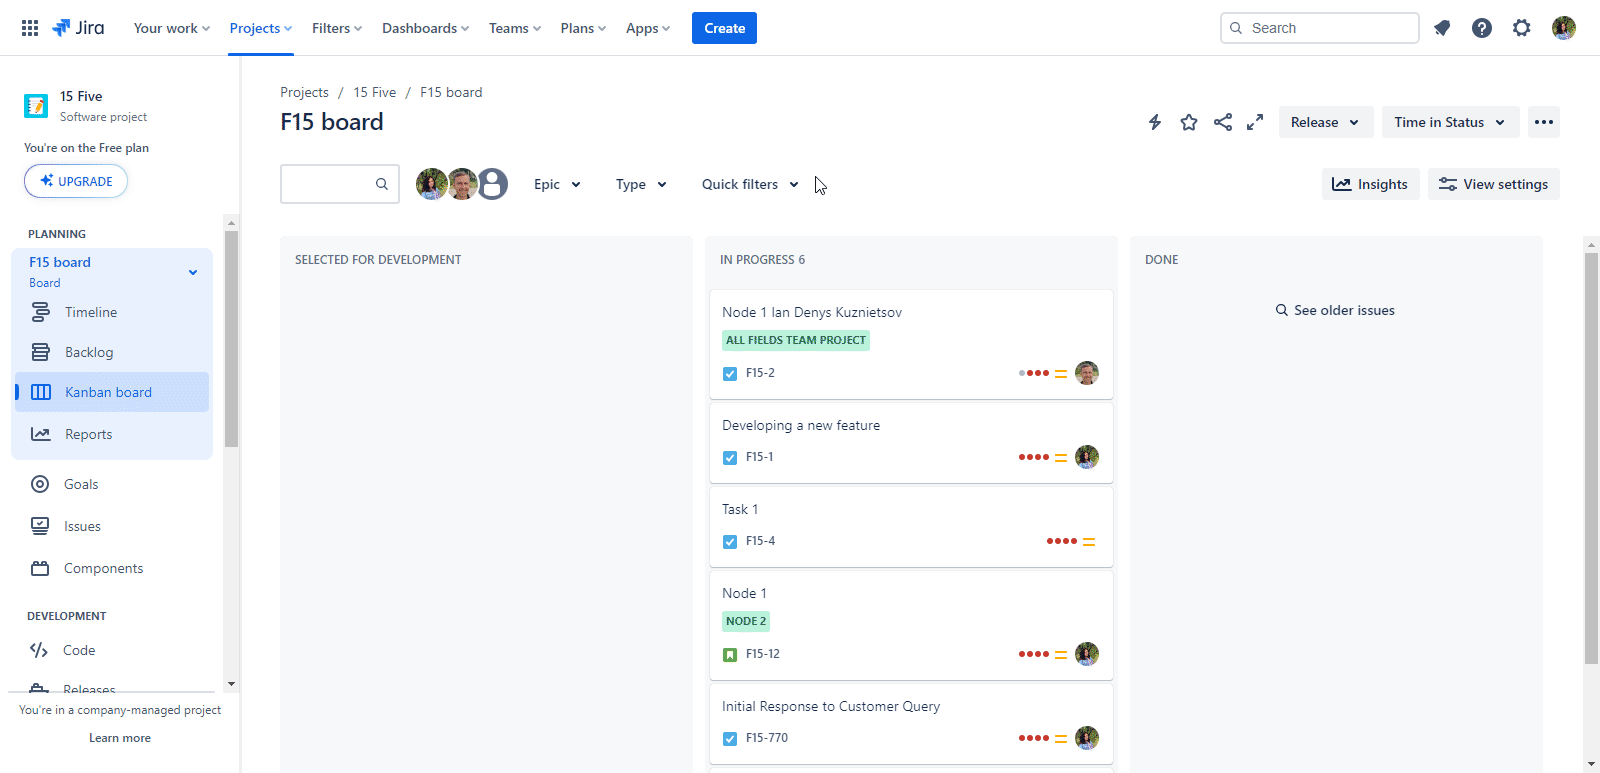Star the F15 board as favorite

1189,122
